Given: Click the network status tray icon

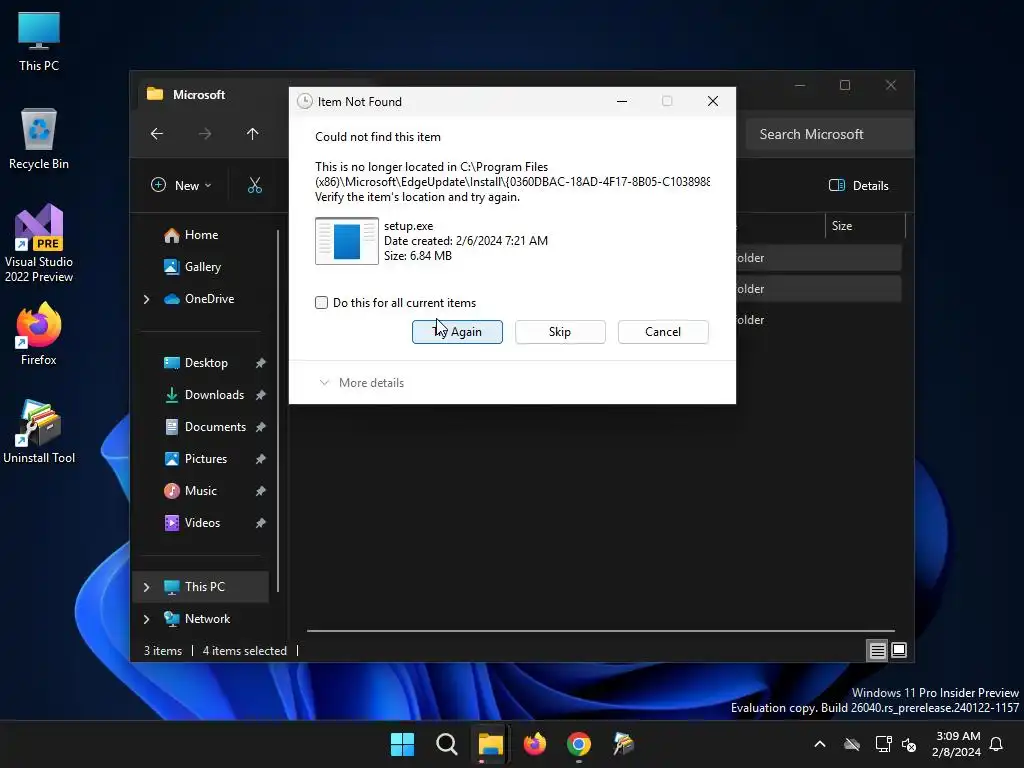Looking at the screenshot, I should pyautogui.click(x=884, y=744).
